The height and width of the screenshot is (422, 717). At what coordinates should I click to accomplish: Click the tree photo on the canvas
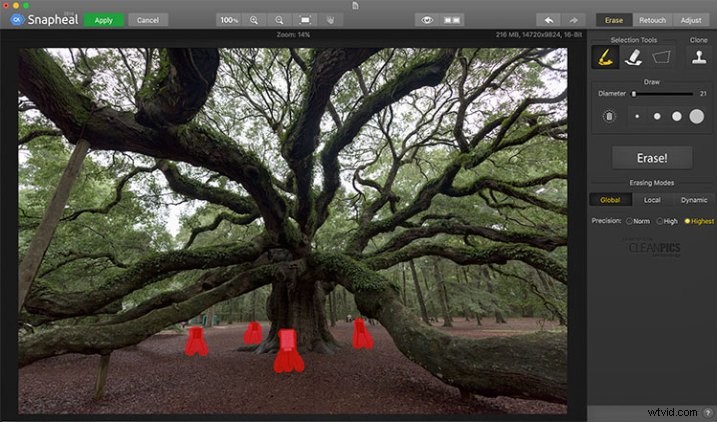click(293, 231)
